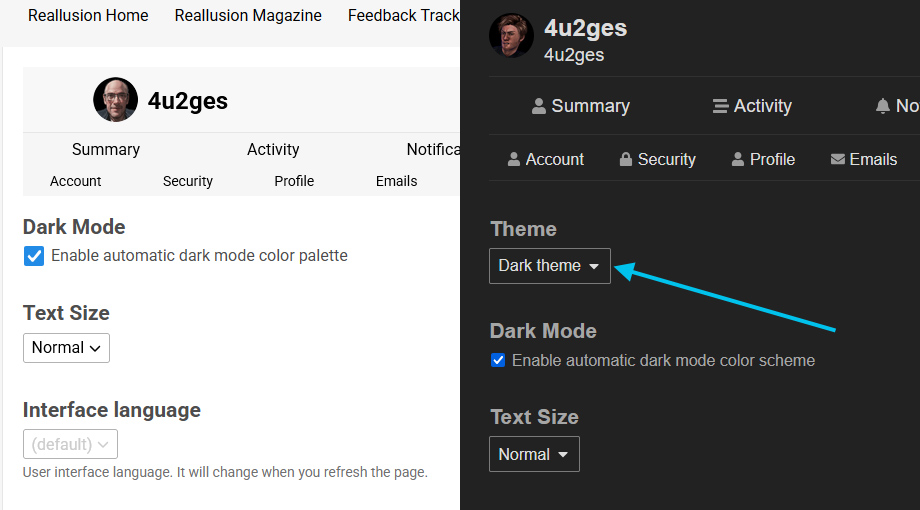The image size is (920, 510).
Task: Go to Reallusion Magazine link
Action: (x=248, y=15)
